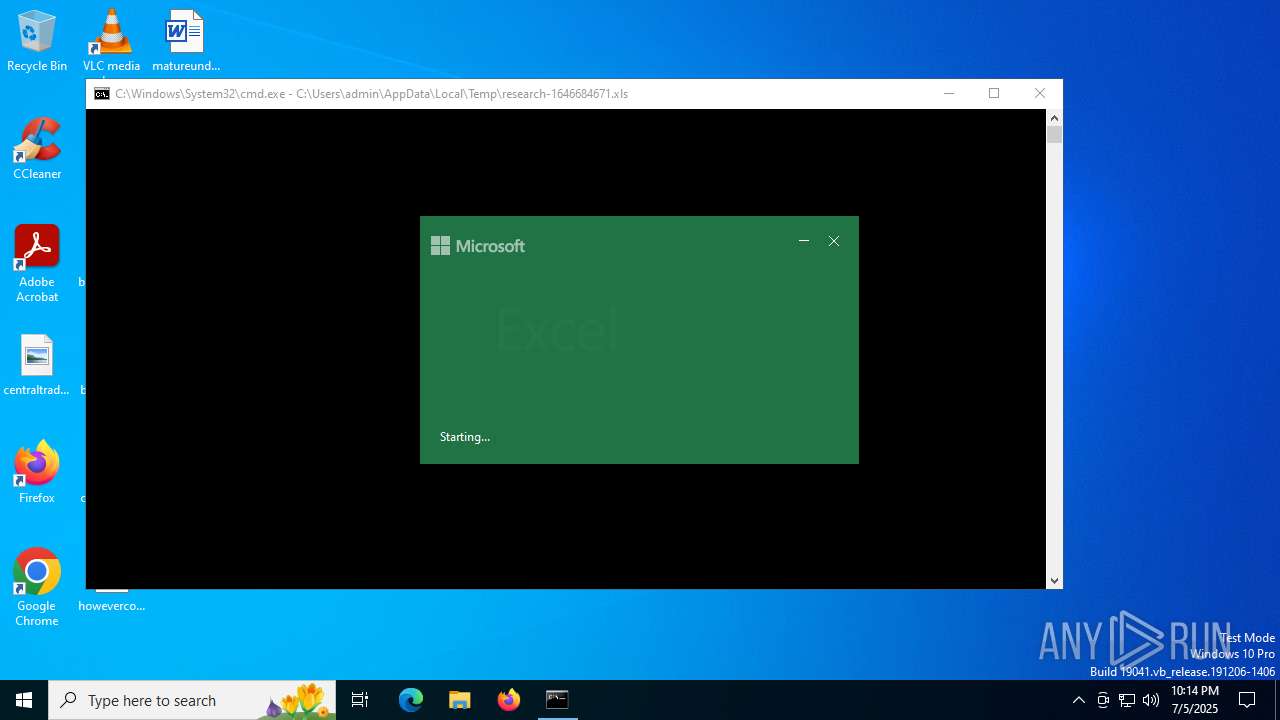Image resolution: width=1280 pixels, height=720 pixels.
Task: Open the Windows Start menu
Action: pos(24,700)
